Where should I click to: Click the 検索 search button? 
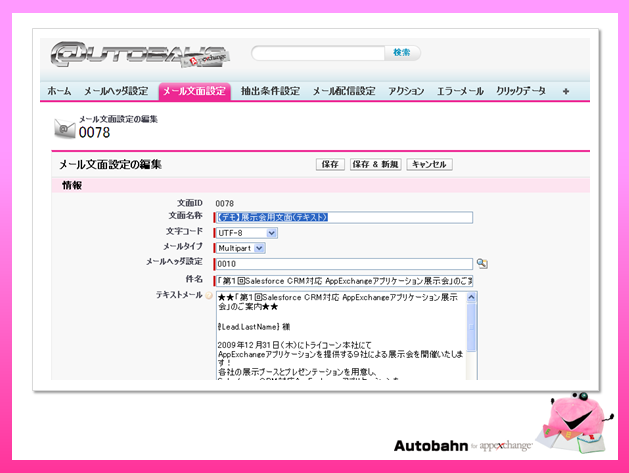402,53
